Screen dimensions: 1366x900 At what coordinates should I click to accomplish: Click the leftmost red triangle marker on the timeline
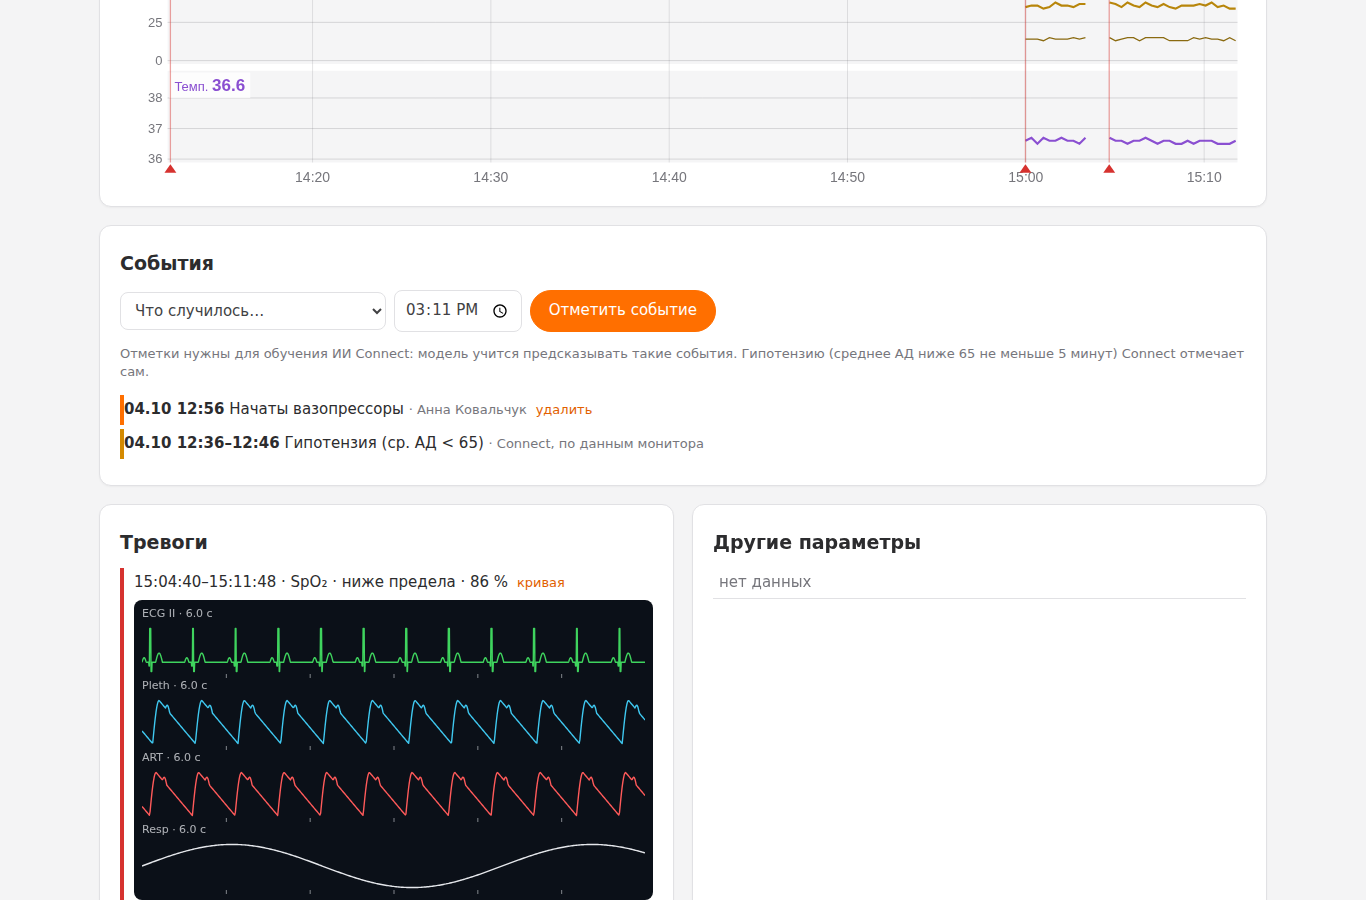[170, 169]
